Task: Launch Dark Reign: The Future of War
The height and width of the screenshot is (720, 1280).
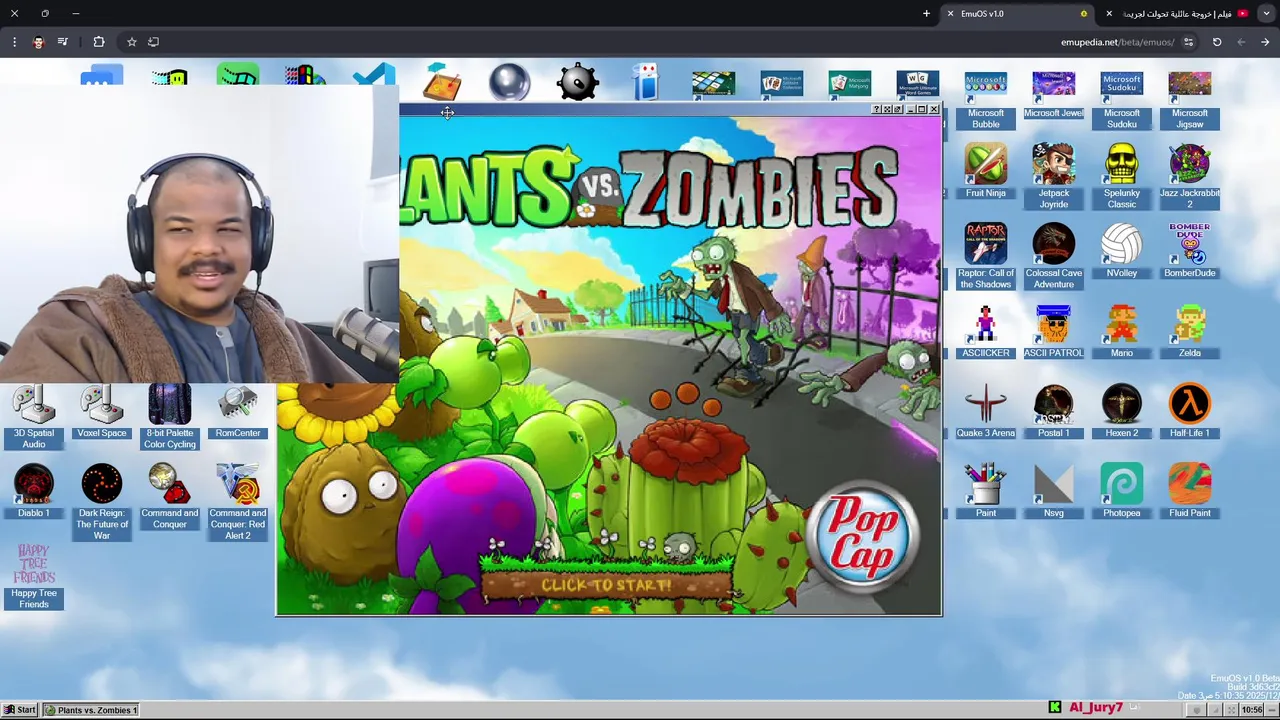Action: coord(101,502)
